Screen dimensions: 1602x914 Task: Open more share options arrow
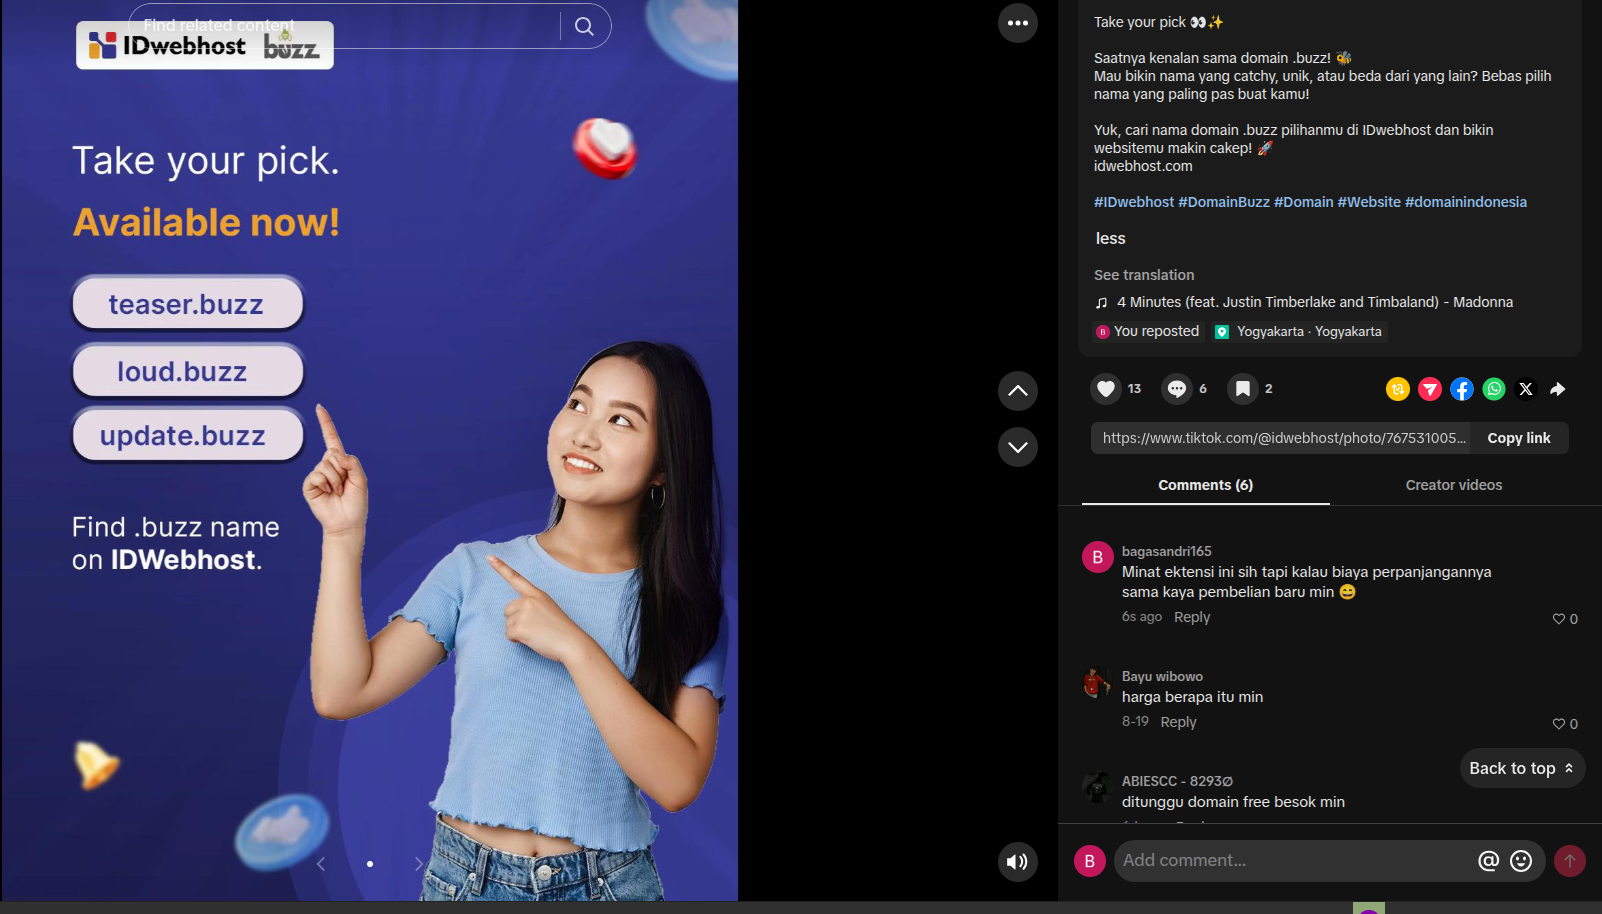1558,389
